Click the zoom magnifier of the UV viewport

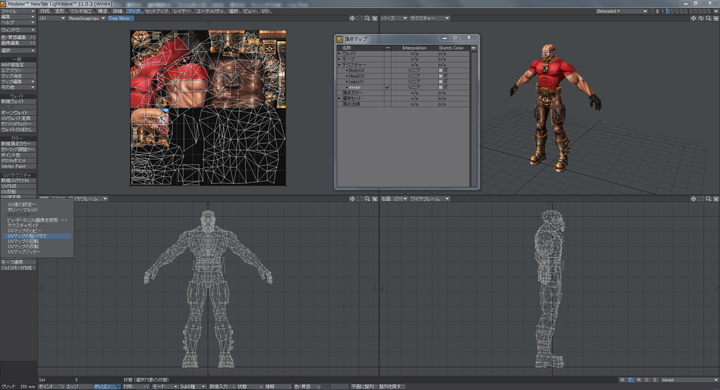coord(367,18)
